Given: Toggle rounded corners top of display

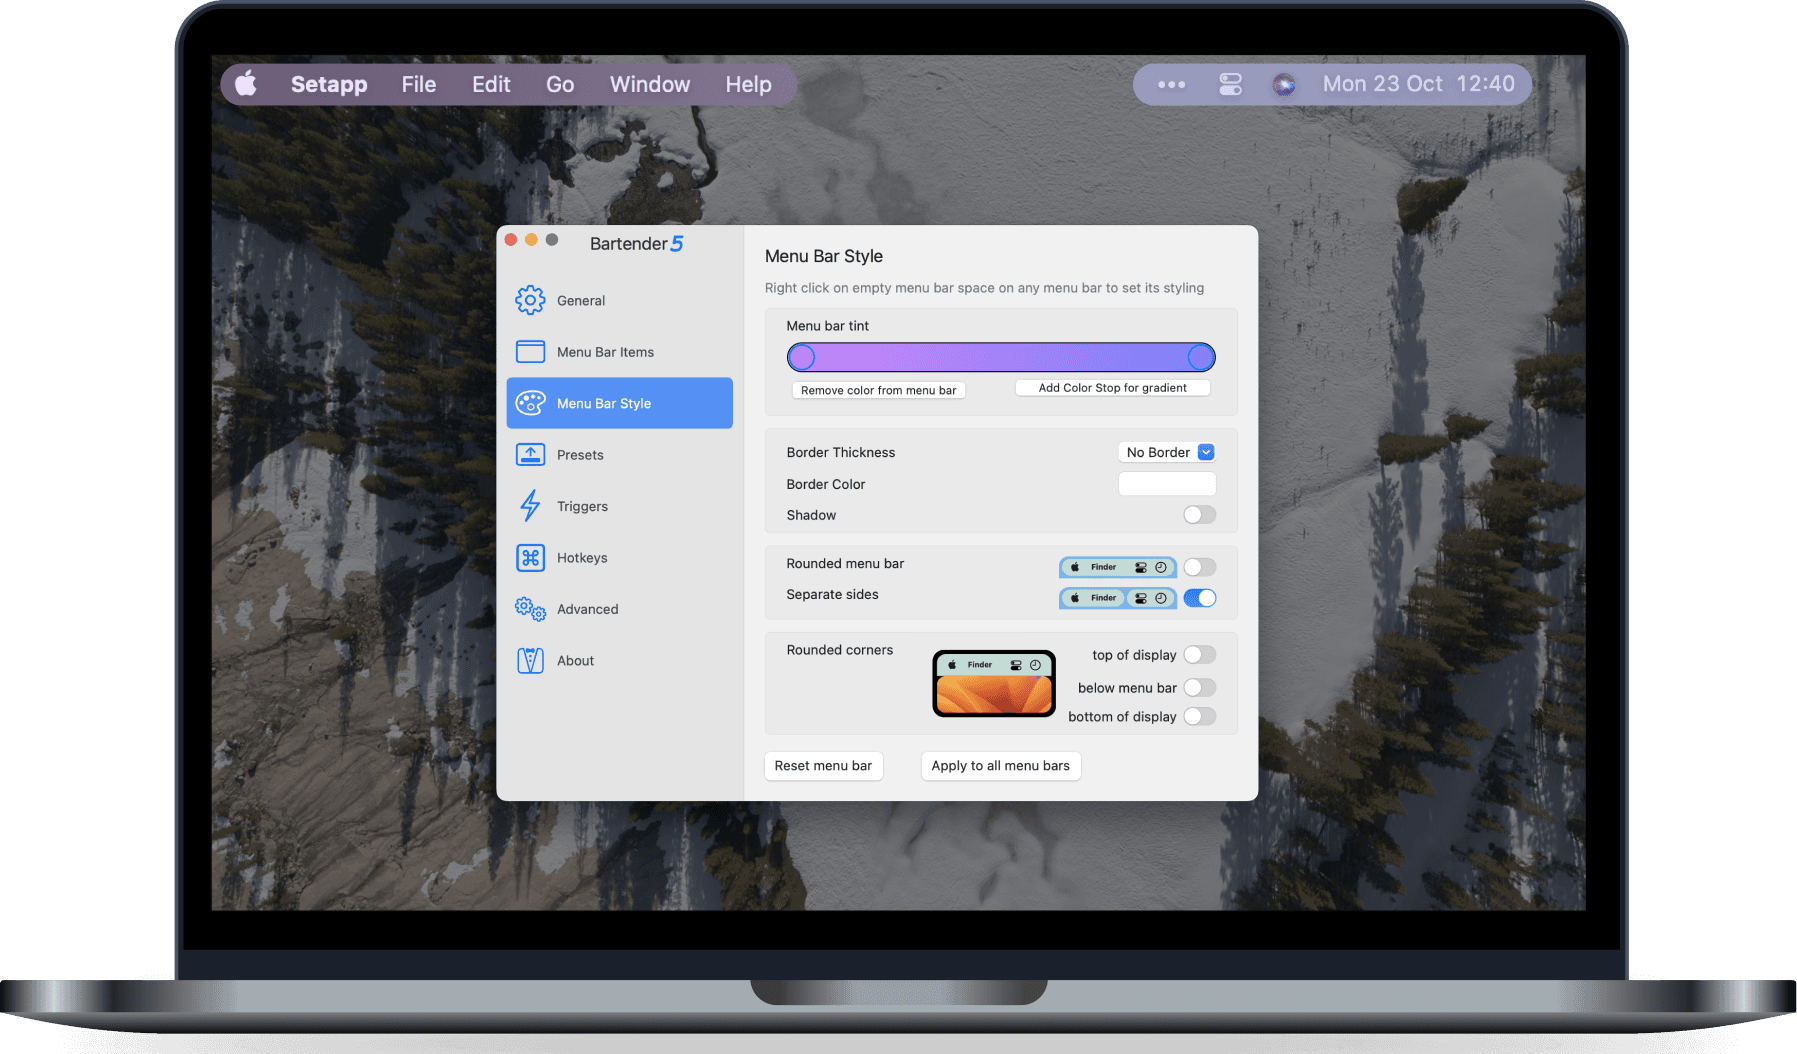Looking at the screenshot, I should coord(1200,655).
